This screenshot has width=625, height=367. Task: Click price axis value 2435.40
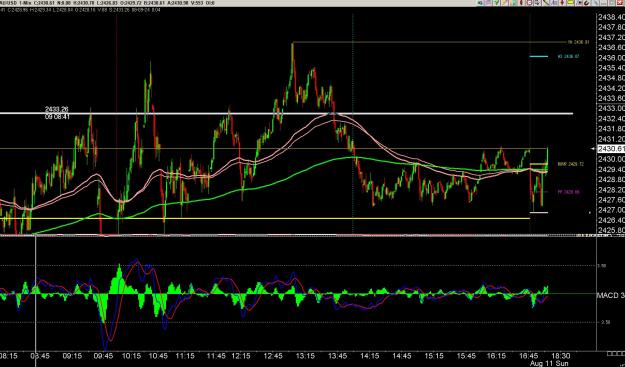tap(611, 68)
